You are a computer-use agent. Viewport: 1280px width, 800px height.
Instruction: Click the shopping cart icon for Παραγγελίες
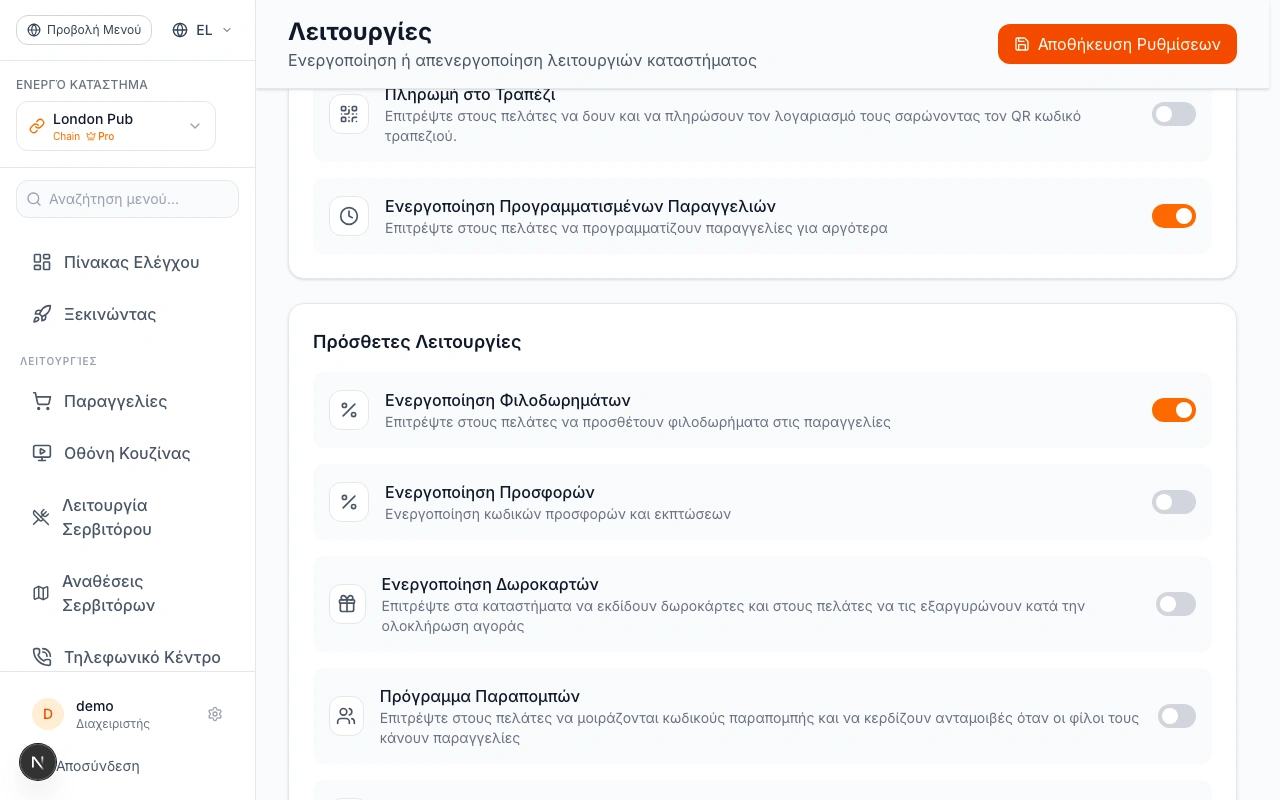[42, 401]
